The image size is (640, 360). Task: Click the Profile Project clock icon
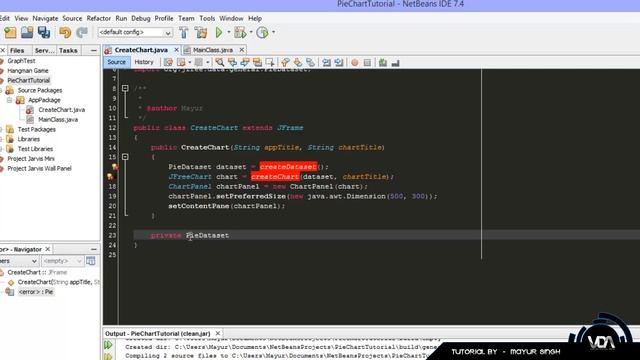[262, 32]
